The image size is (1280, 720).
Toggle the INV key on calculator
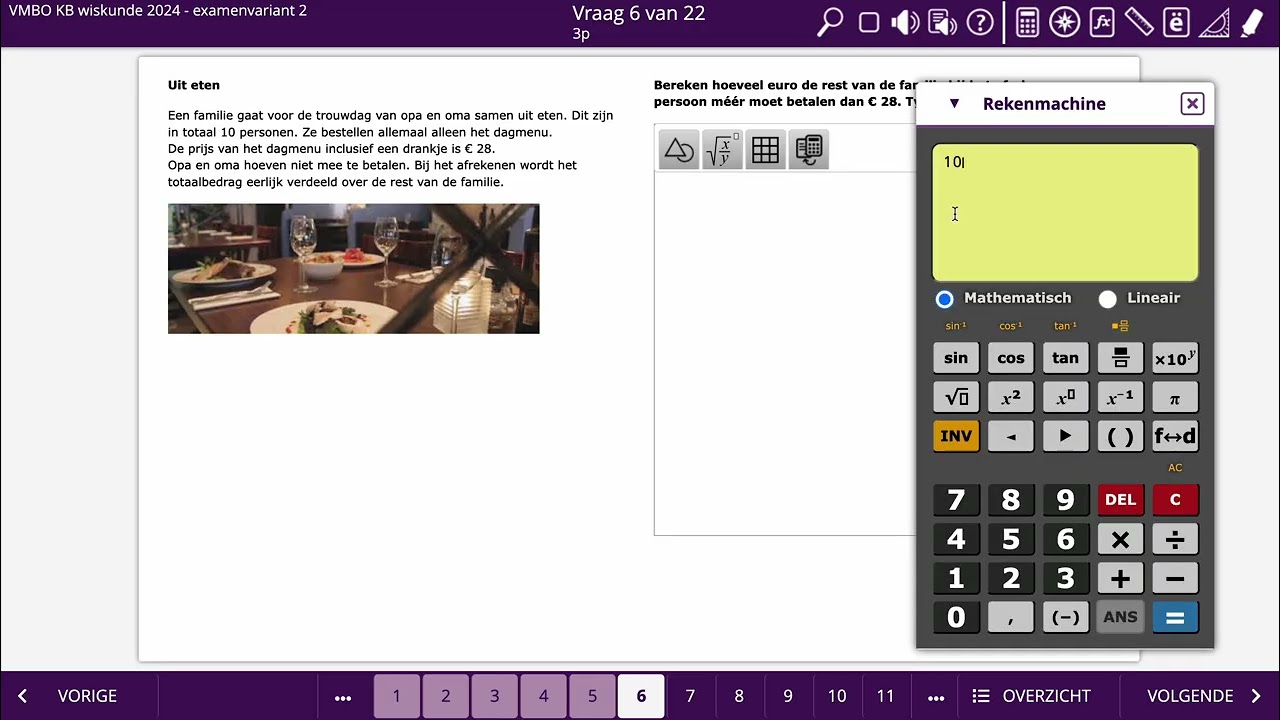click(x=956, y=436)
